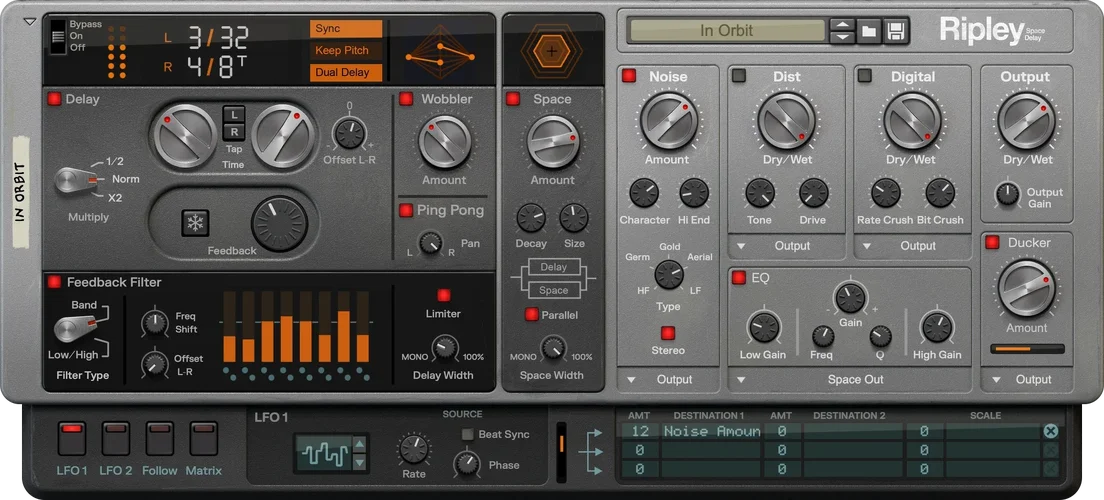
Task: Click the orange hexagon plus Space icon
Action: 552,50
